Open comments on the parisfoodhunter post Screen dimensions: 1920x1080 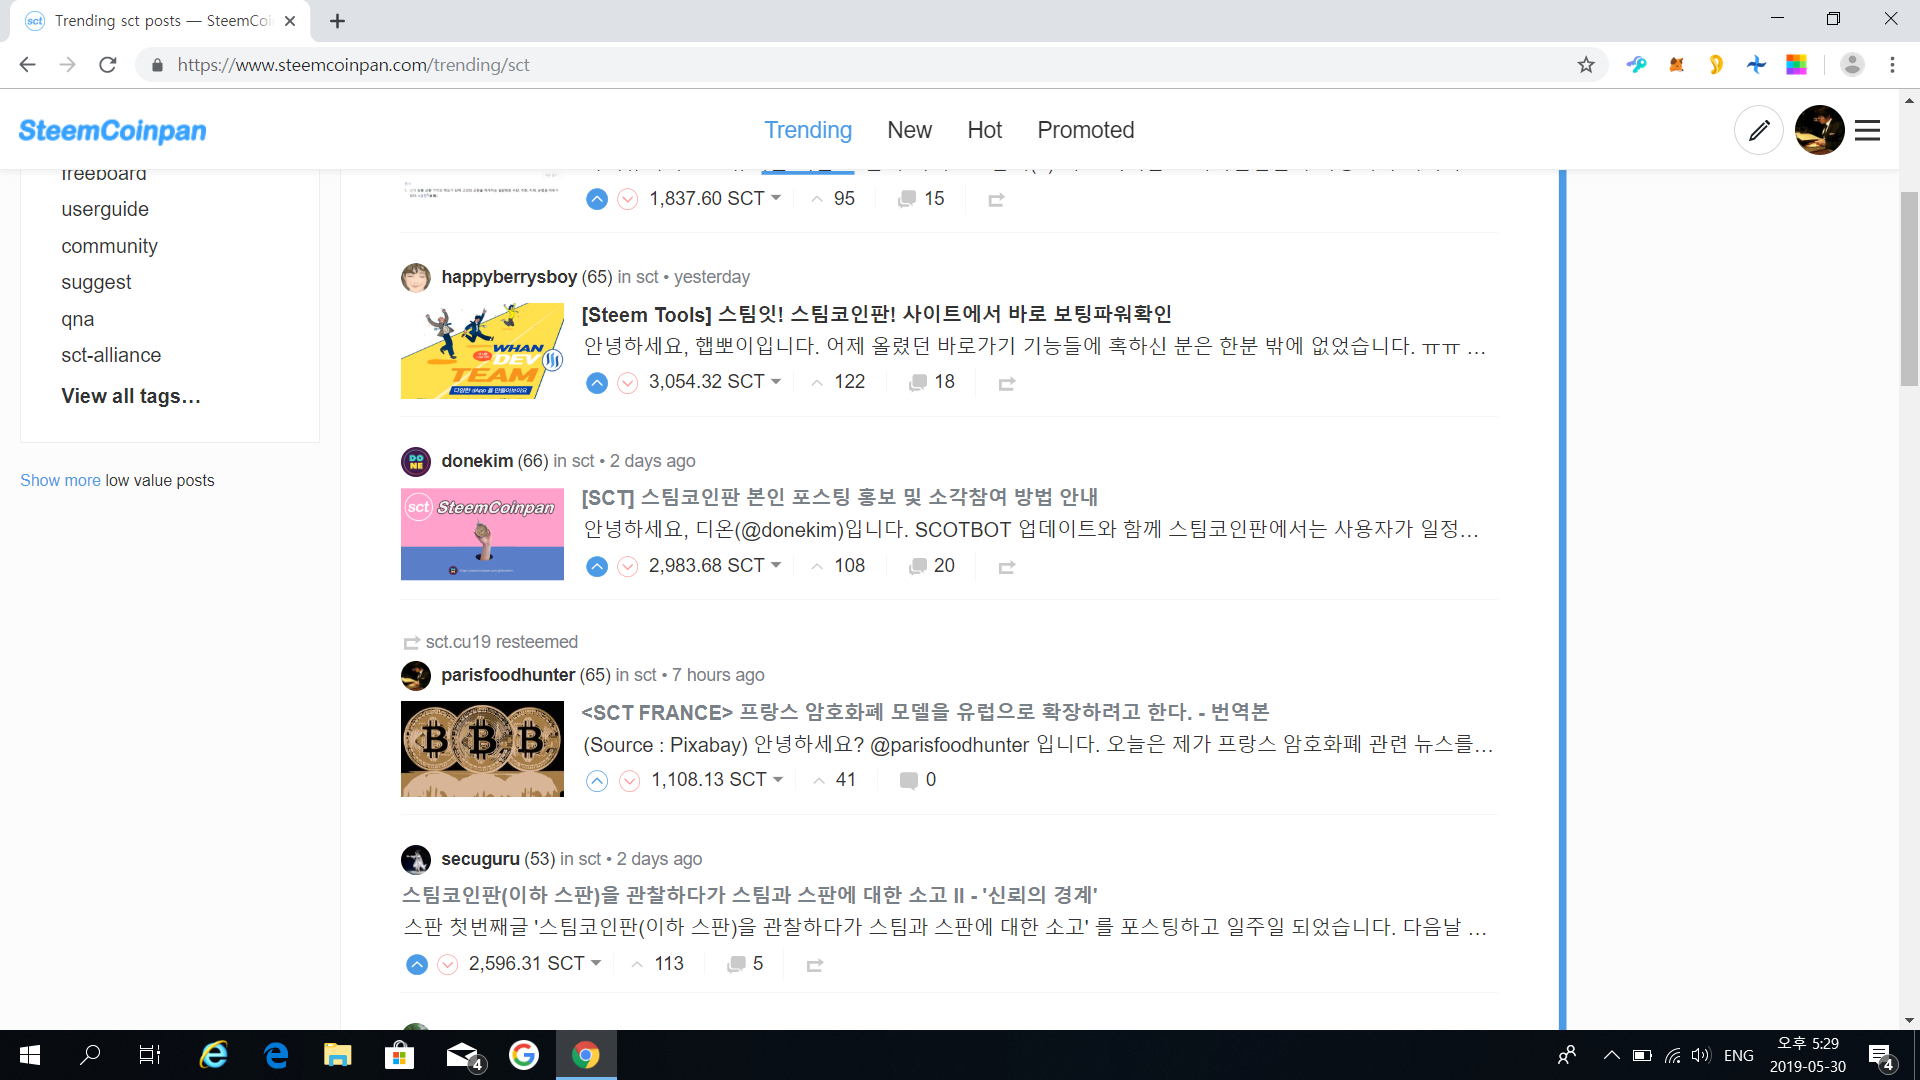[x=918, y=780]
